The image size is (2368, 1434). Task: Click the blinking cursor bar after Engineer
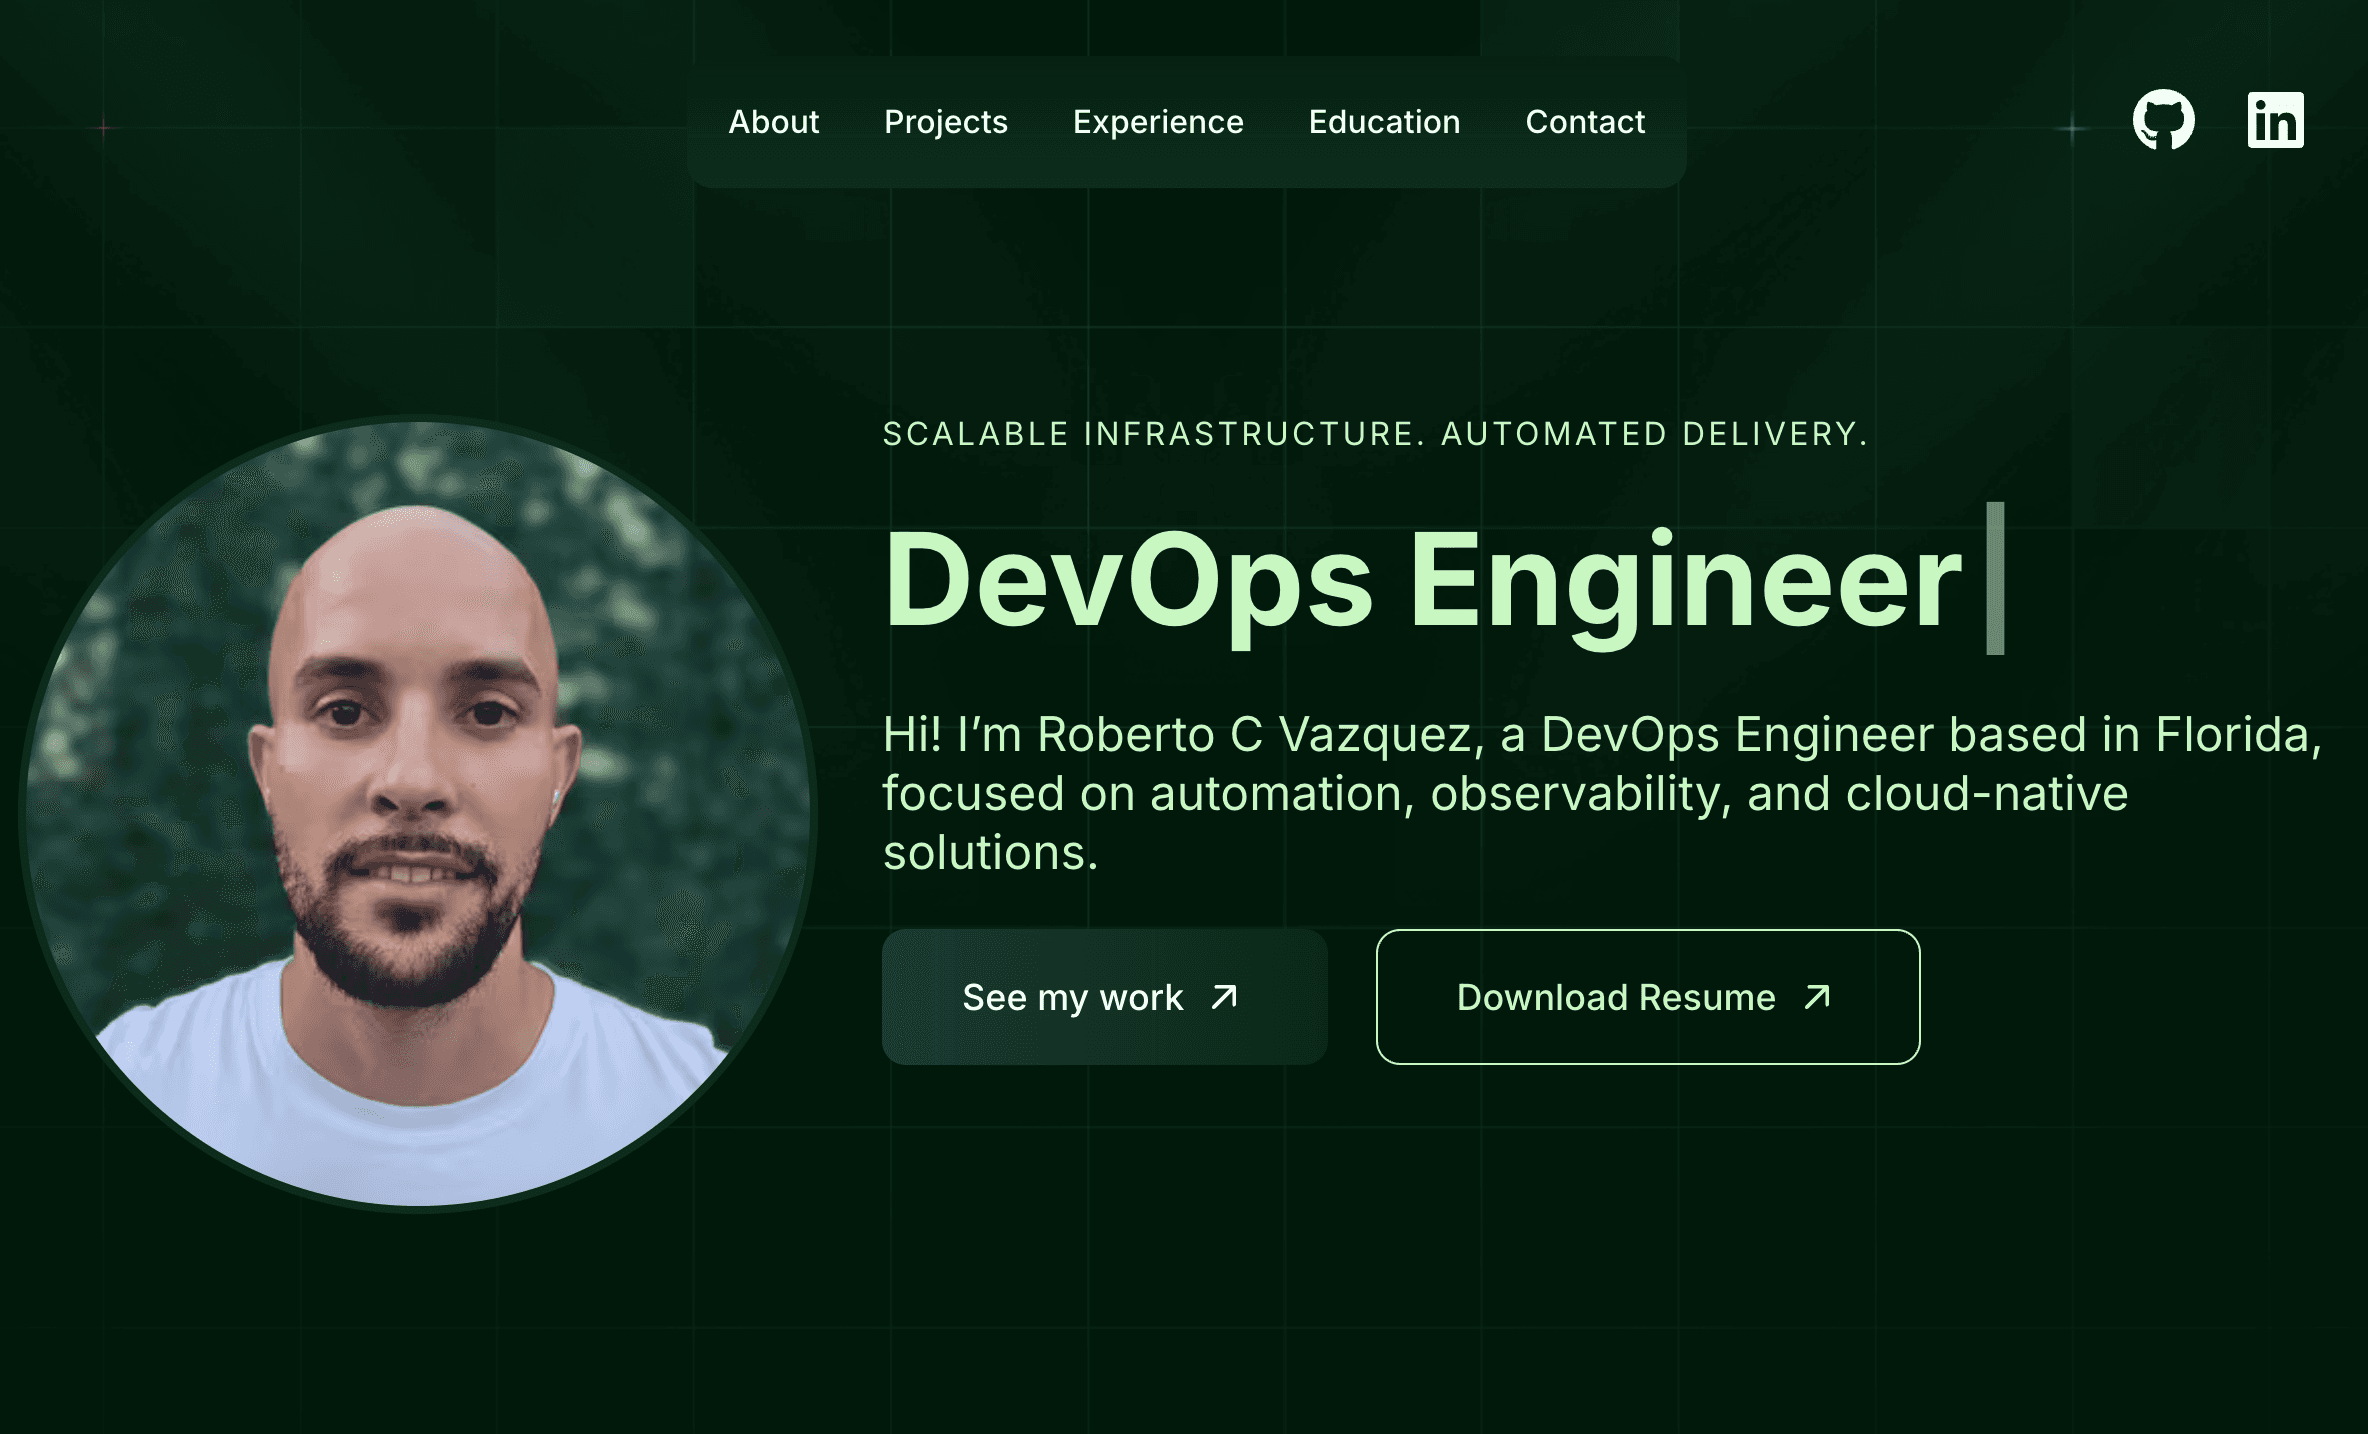[1994, 579]
